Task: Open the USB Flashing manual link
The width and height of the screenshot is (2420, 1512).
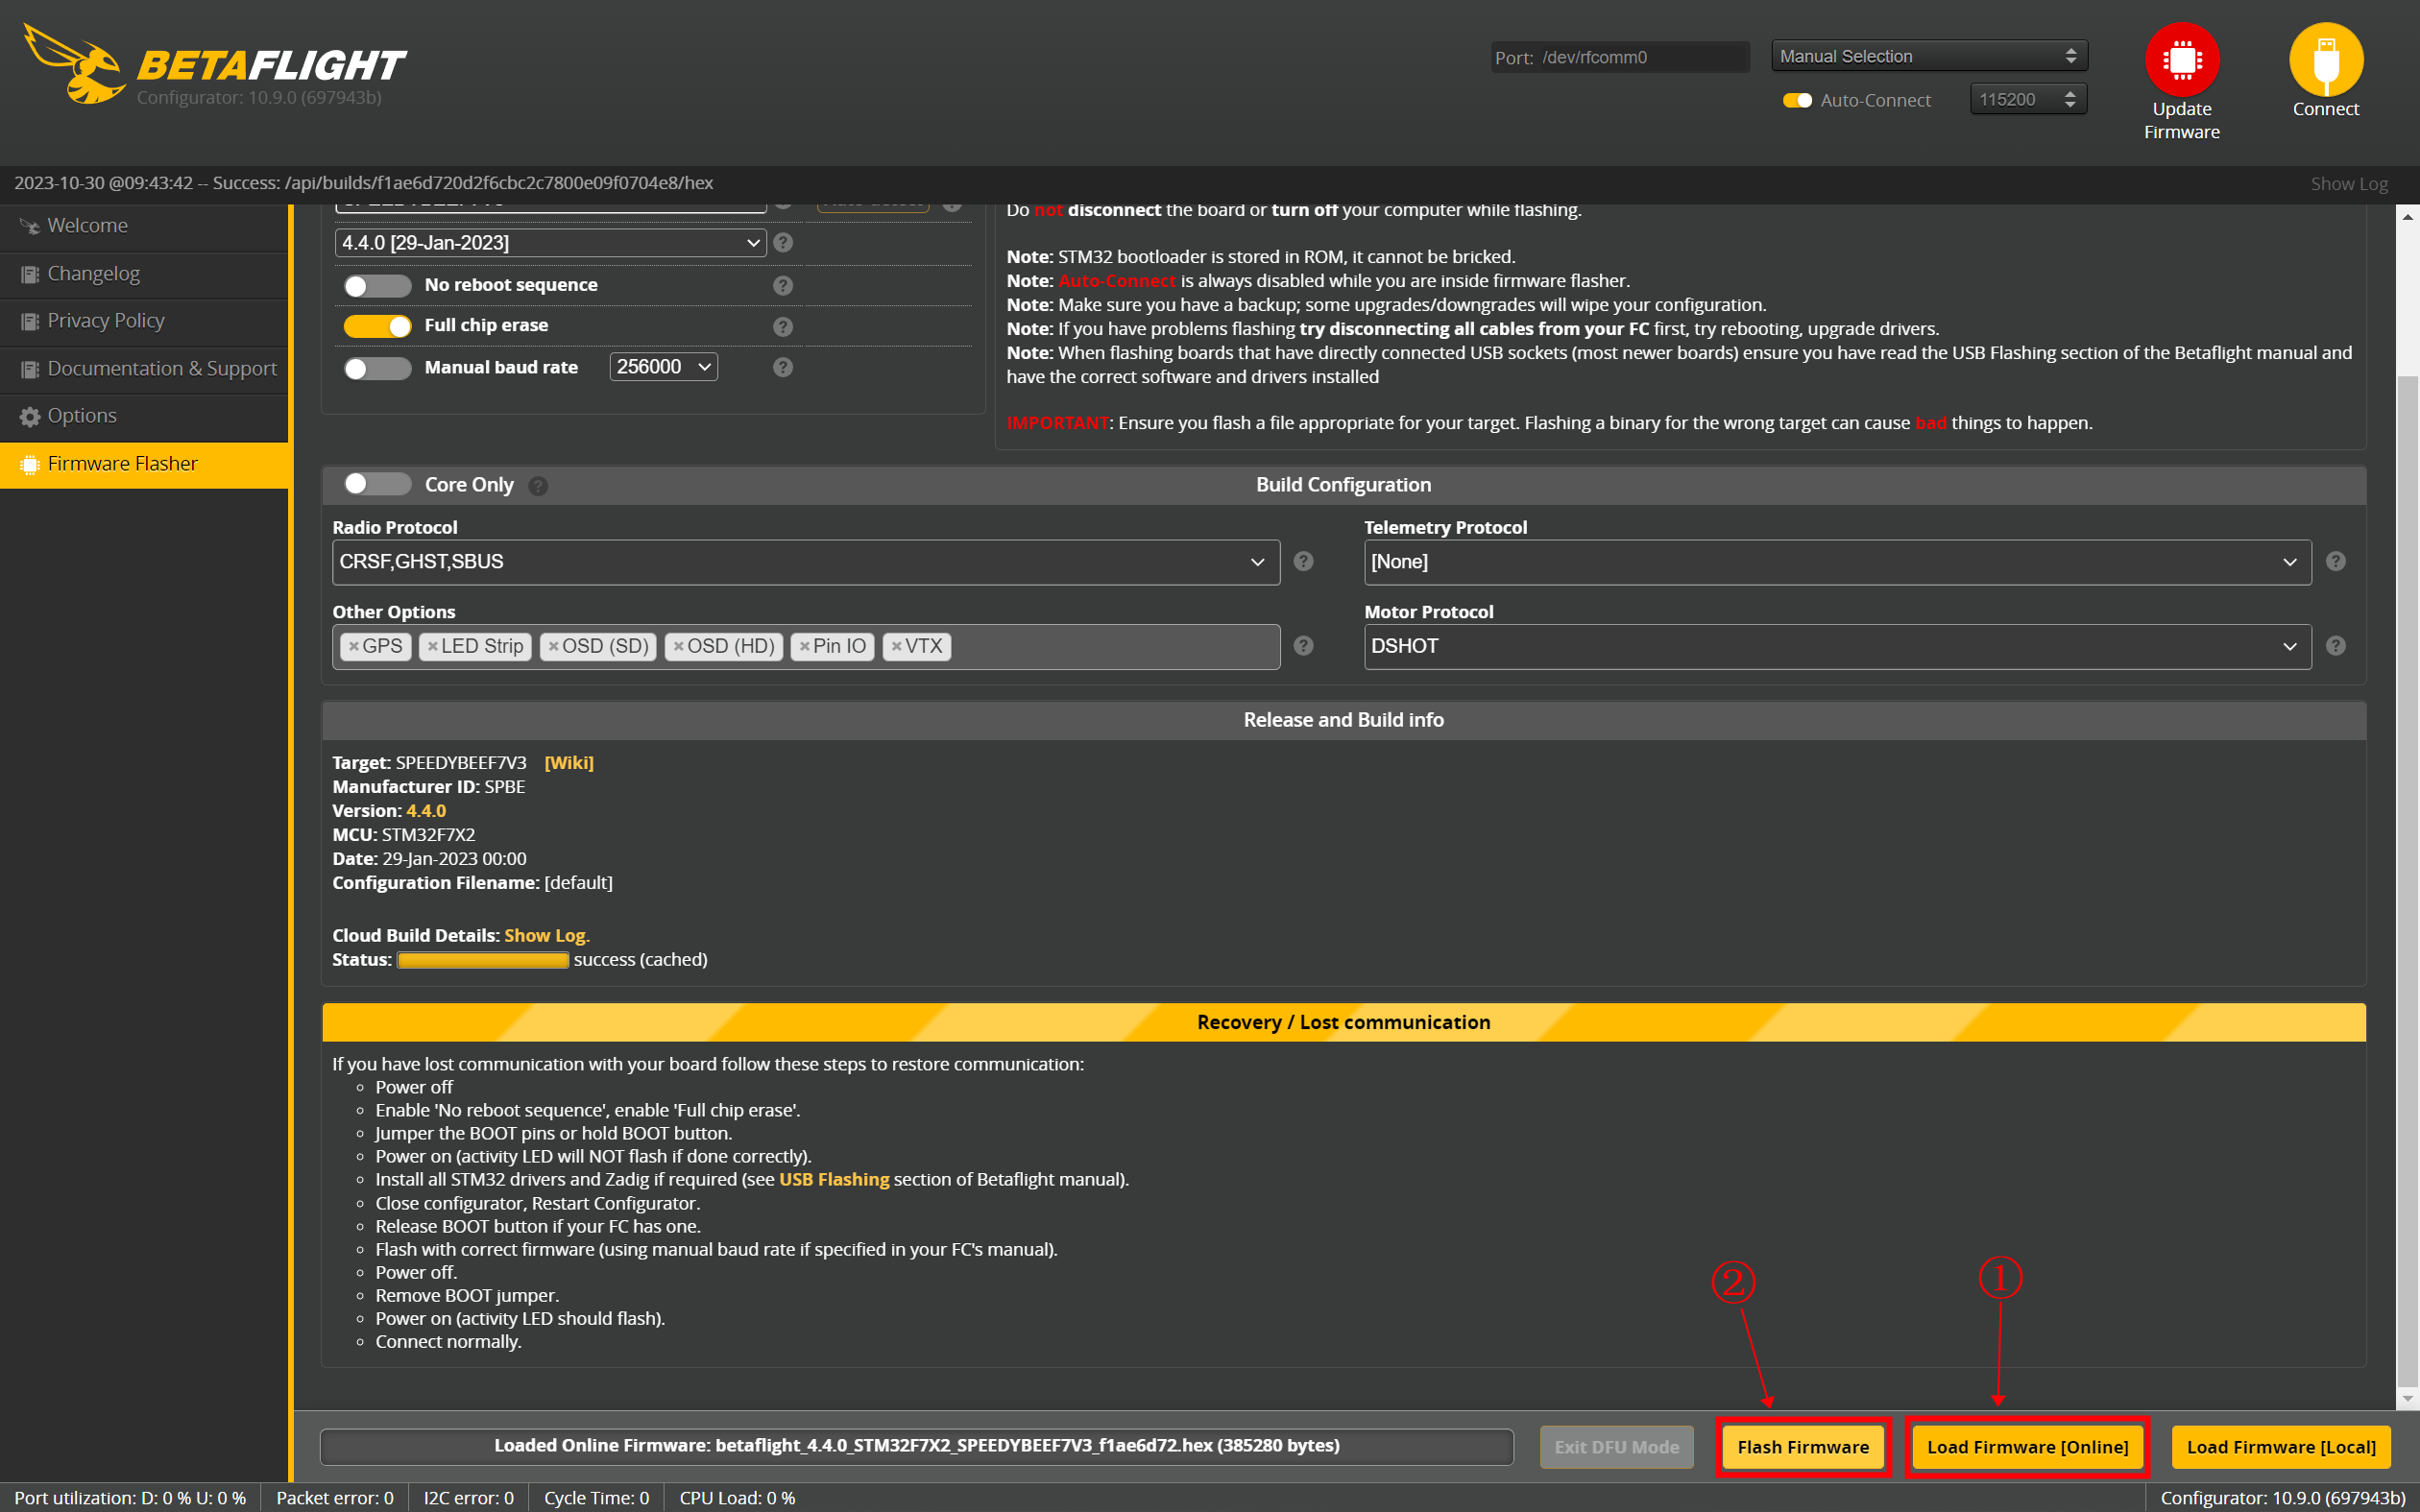Action: point(833,1179)
